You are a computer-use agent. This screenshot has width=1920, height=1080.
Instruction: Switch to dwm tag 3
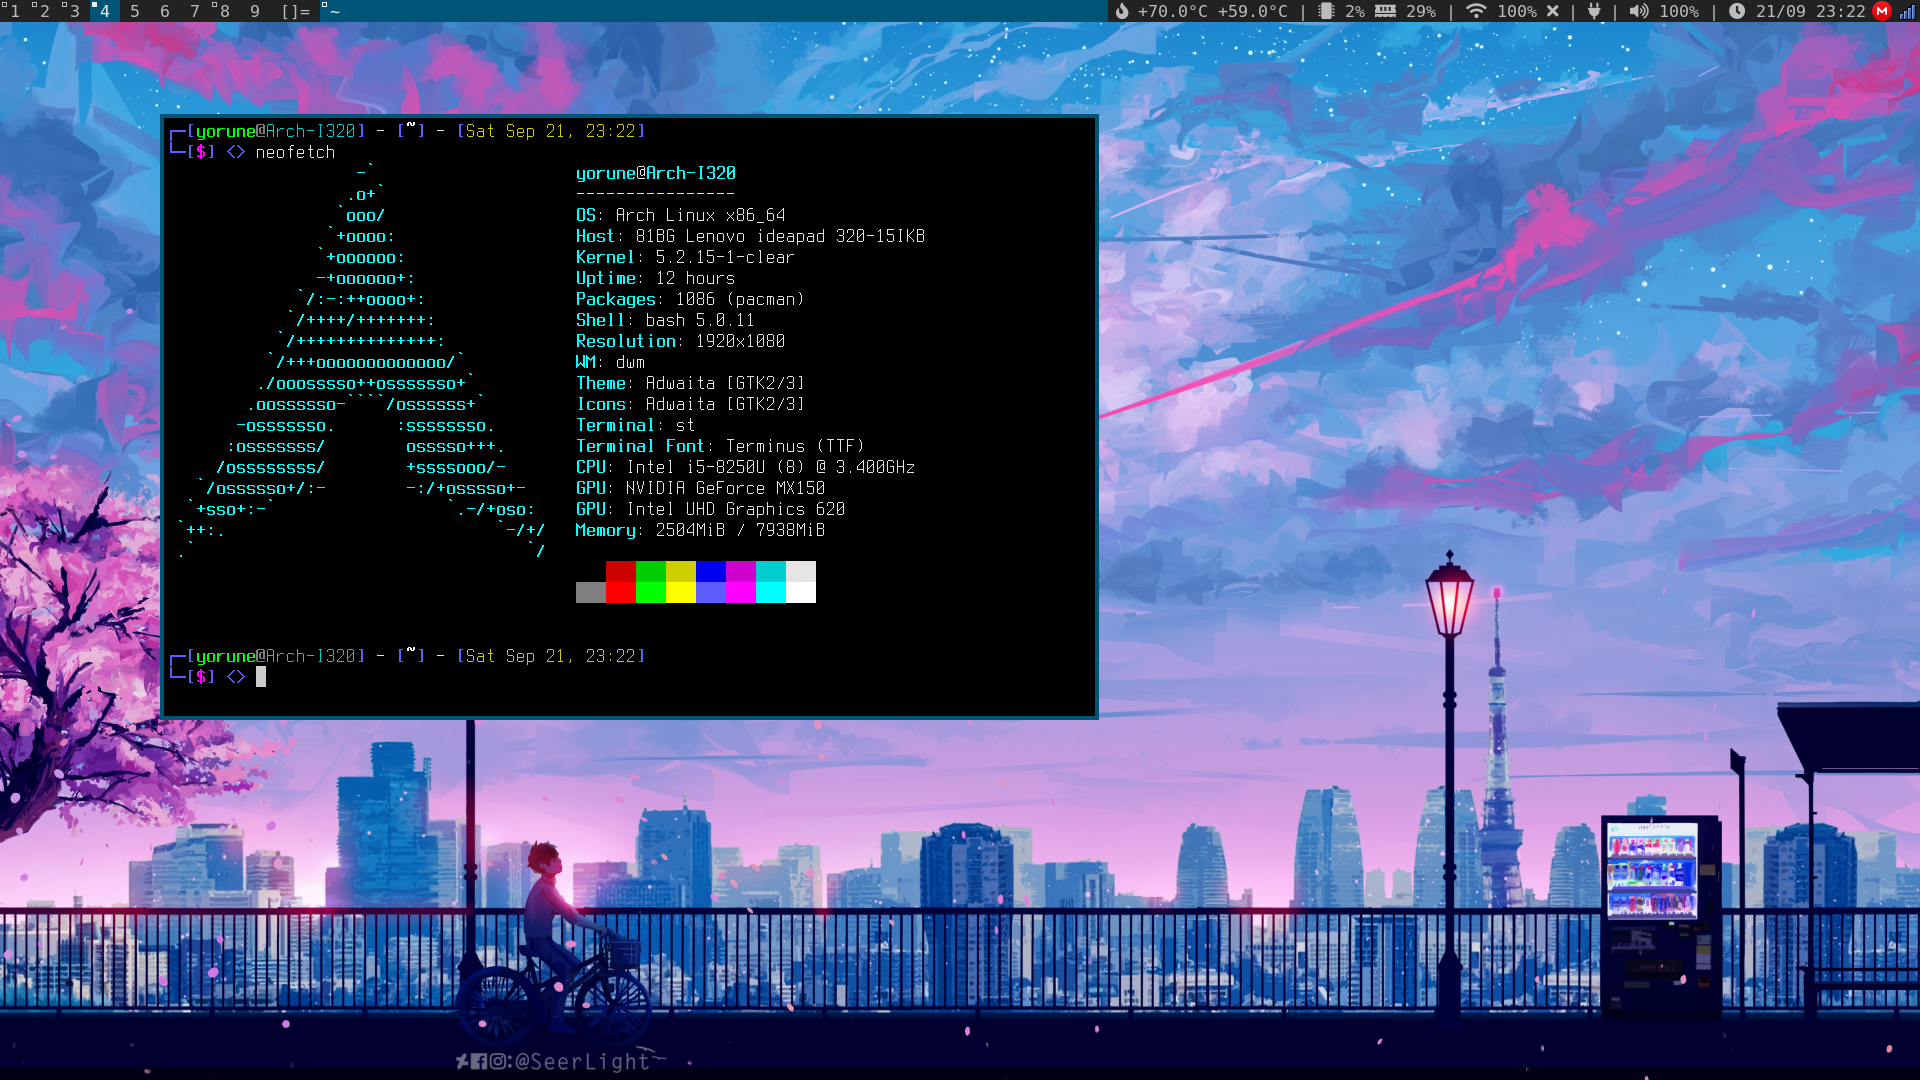(x=74, y=11)
